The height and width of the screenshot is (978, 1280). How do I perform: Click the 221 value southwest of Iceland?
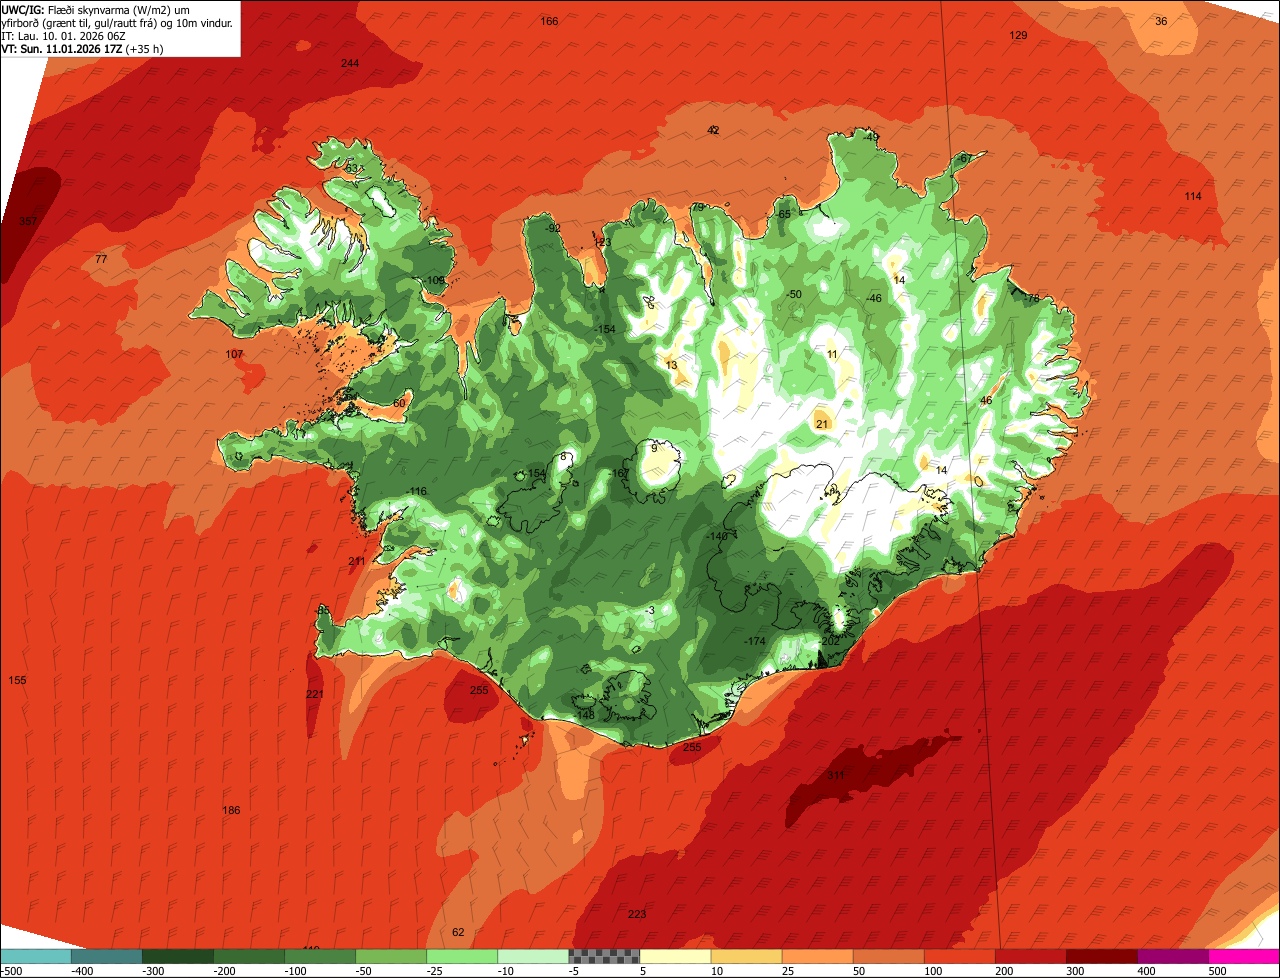coord(315,694)
